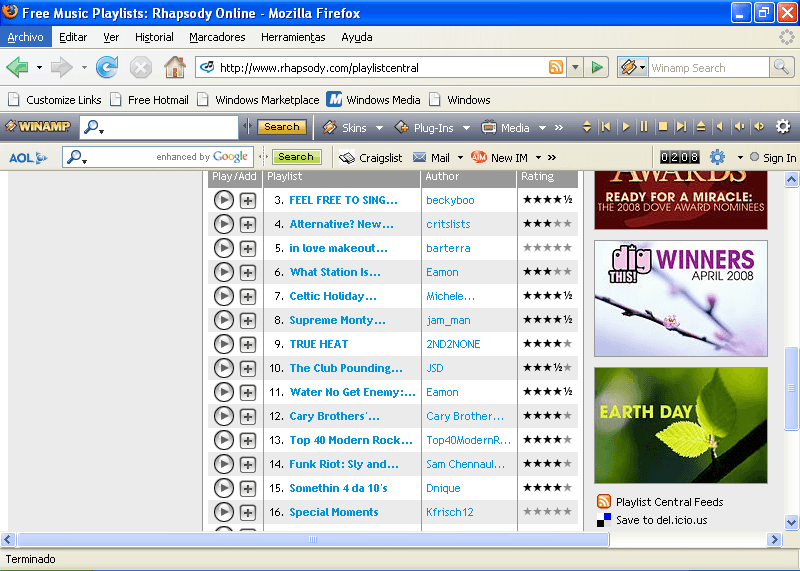This screenshot has width=800, height=571.
Task: Add Celtic Holiday playlist with plus icon
Action: [x=248, y=296]
